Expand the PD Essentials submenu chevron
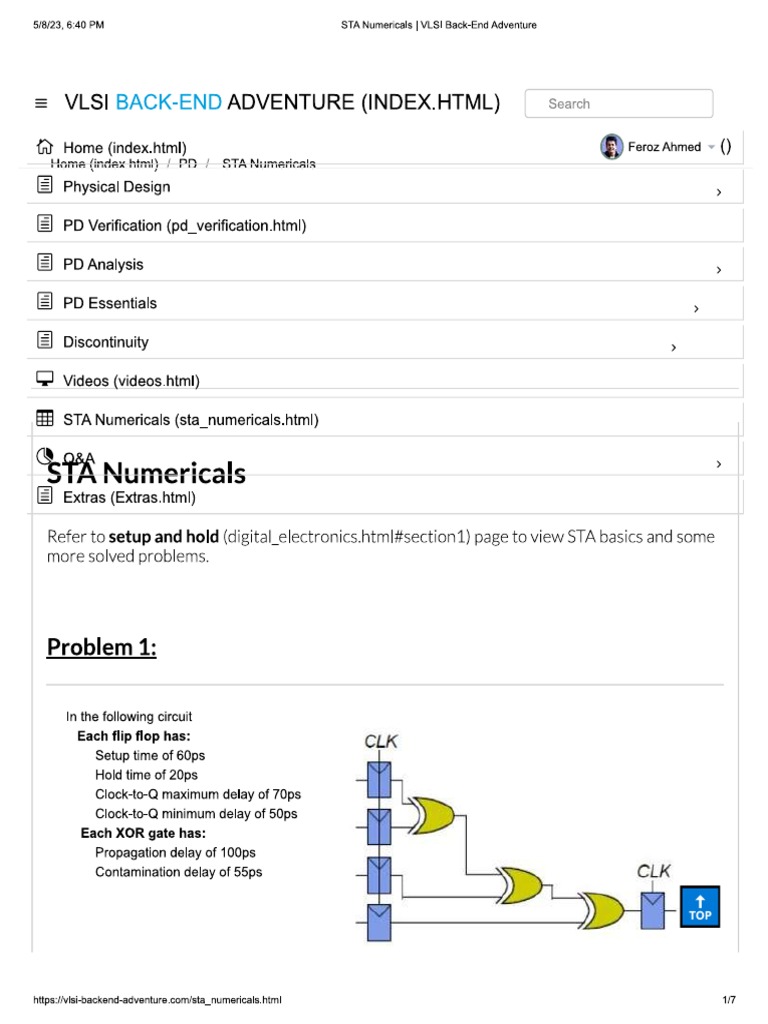 click(x=696, y=309)
